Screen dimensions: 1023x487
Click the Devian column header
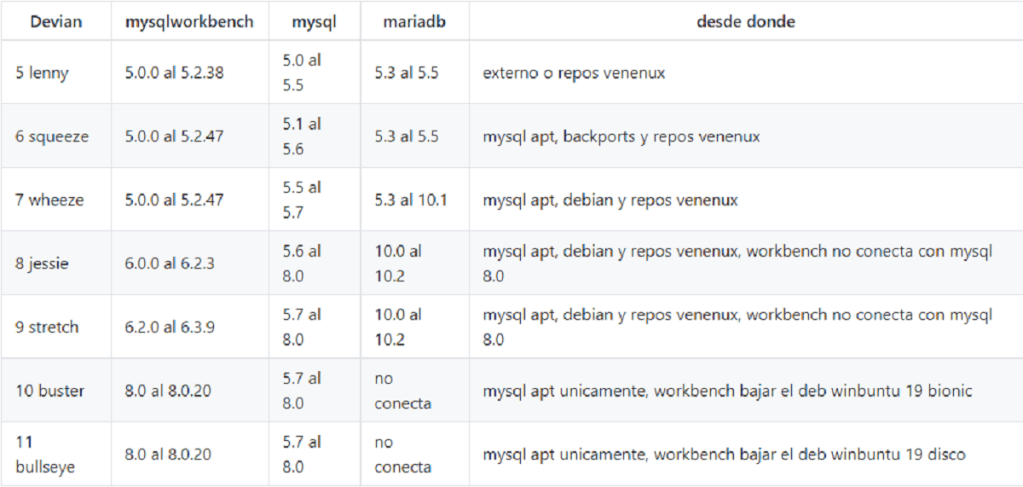pyautogui.click(x=56, y=21)
